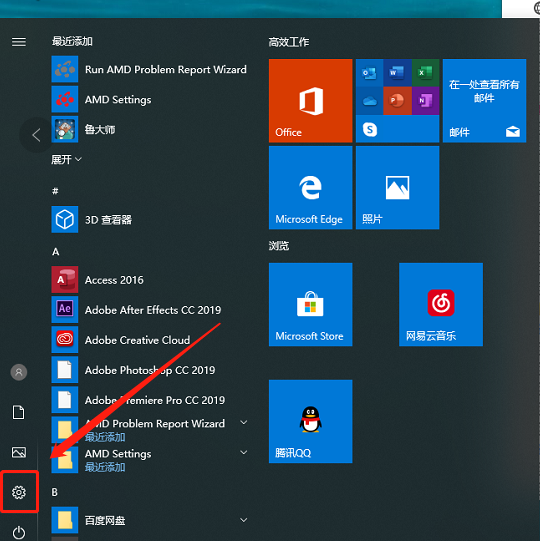The height and width of the screenshot is (541, 540).
Task: Open the Excel icon in Office group tile
Action: pyautogui.click(x=425, y=73)
